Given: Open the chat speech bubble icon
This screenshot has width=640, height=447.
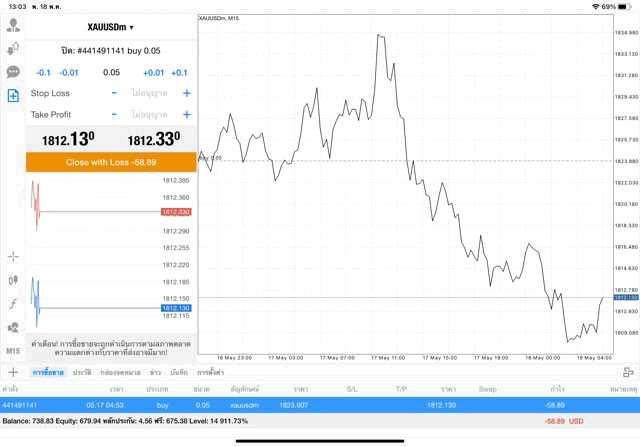Looking at the screenshot, I should tap(13, 72).
